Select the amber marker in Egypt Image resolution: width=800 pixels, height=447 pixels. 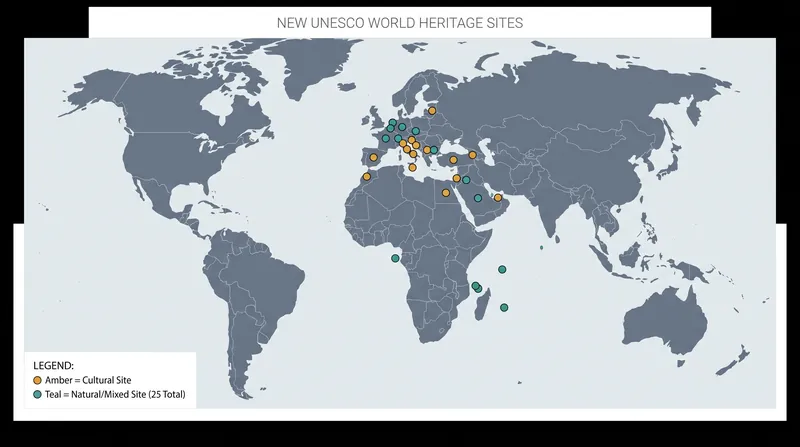(x=446, y=193)
